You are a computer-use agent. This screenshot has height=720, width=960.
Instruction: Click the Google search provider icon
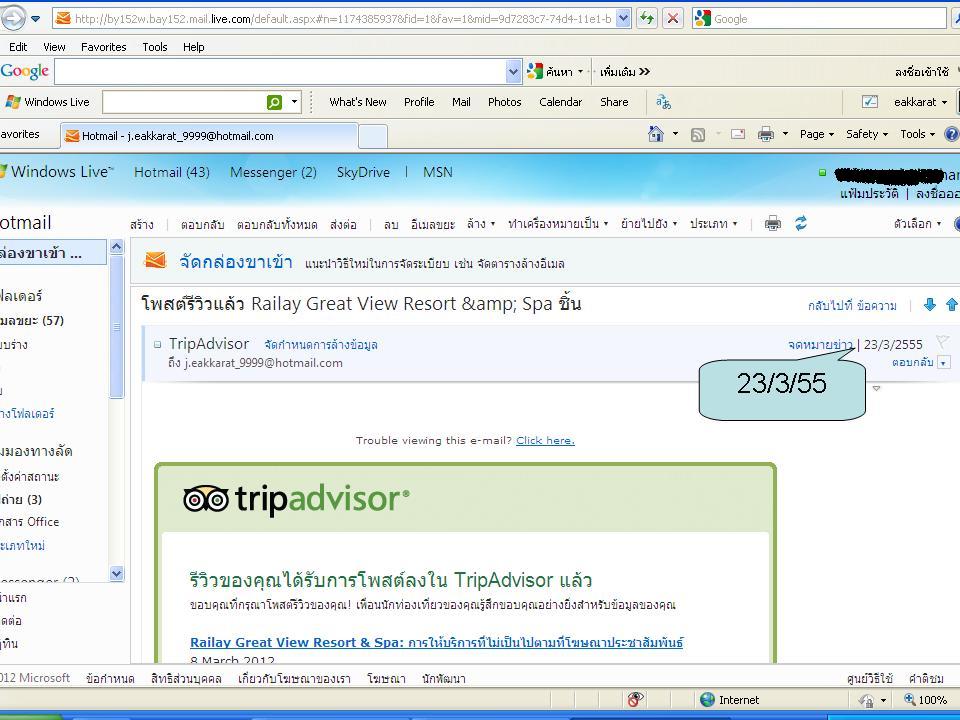[x=702, y=18]
